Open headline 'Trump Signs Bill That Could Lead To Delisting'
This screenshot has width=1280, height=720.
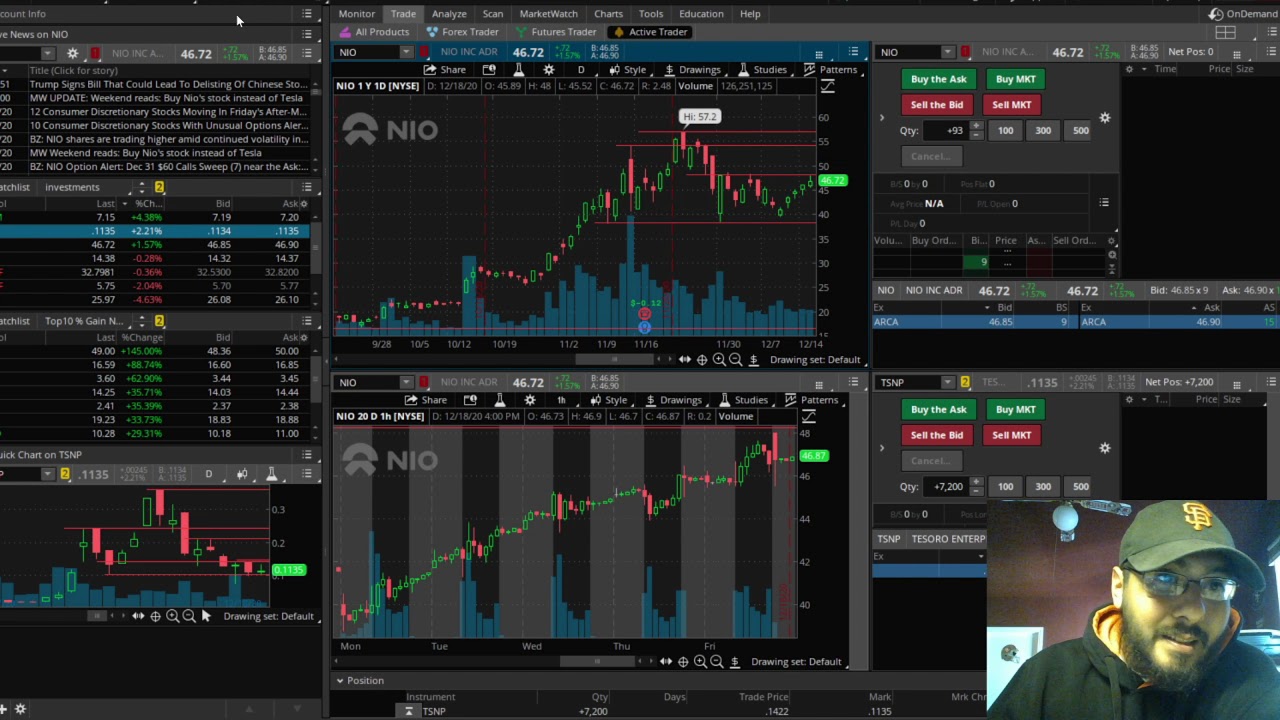pos(168,84)
